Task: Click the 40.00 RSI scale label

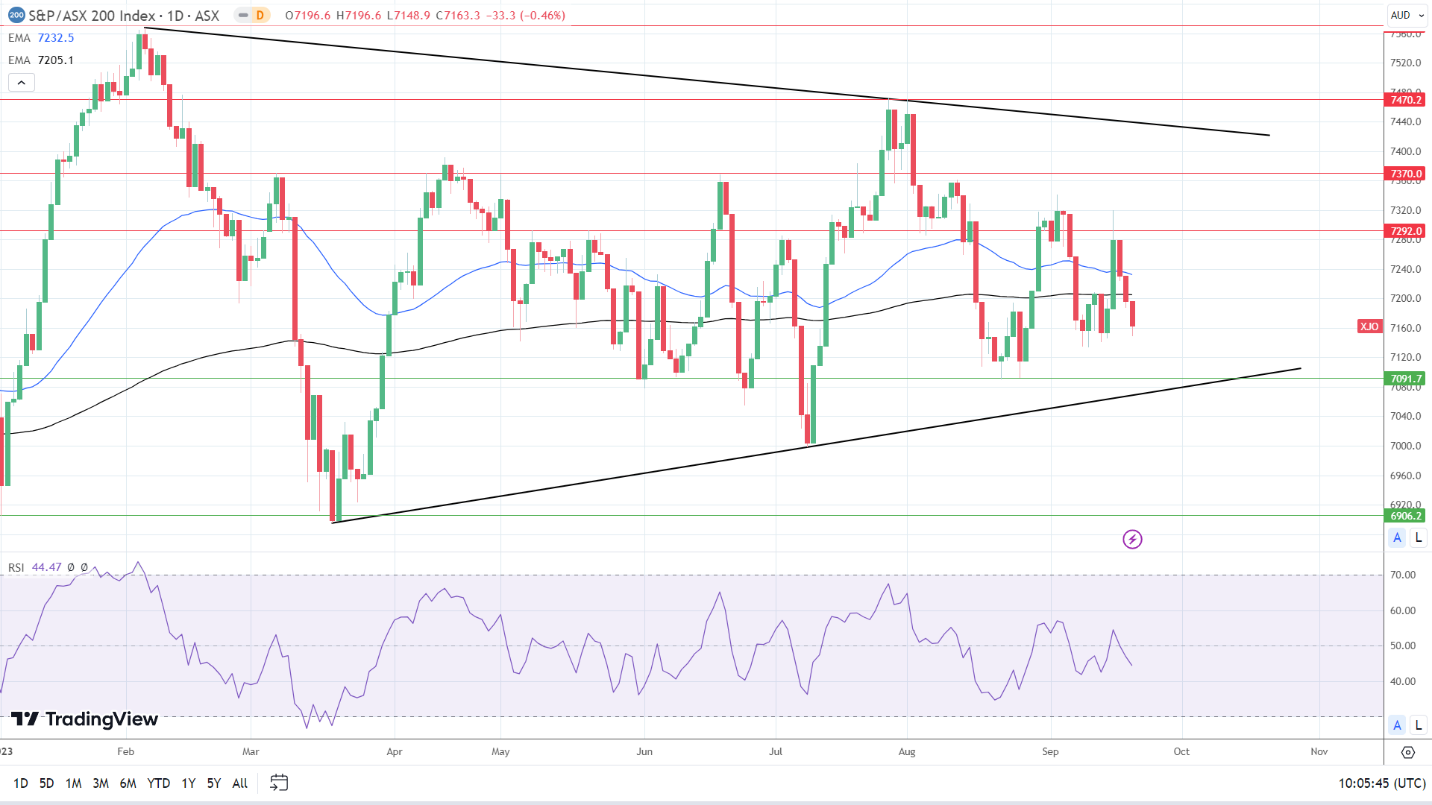Action: [1403, 682]
